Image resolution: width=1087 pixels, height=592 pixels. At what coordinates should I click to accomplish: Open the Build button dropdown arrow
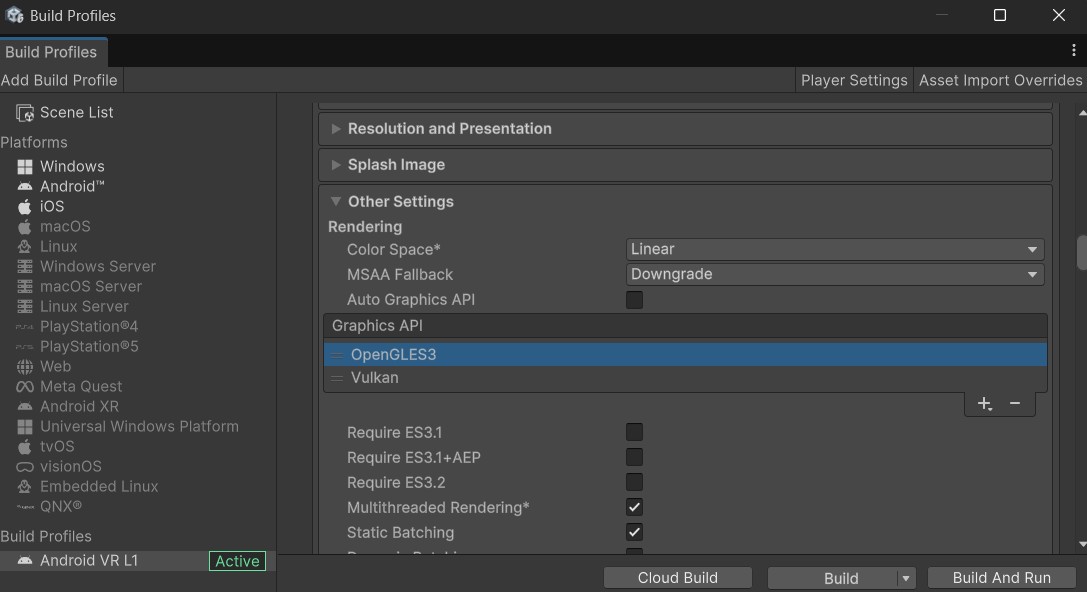point(905,578)
